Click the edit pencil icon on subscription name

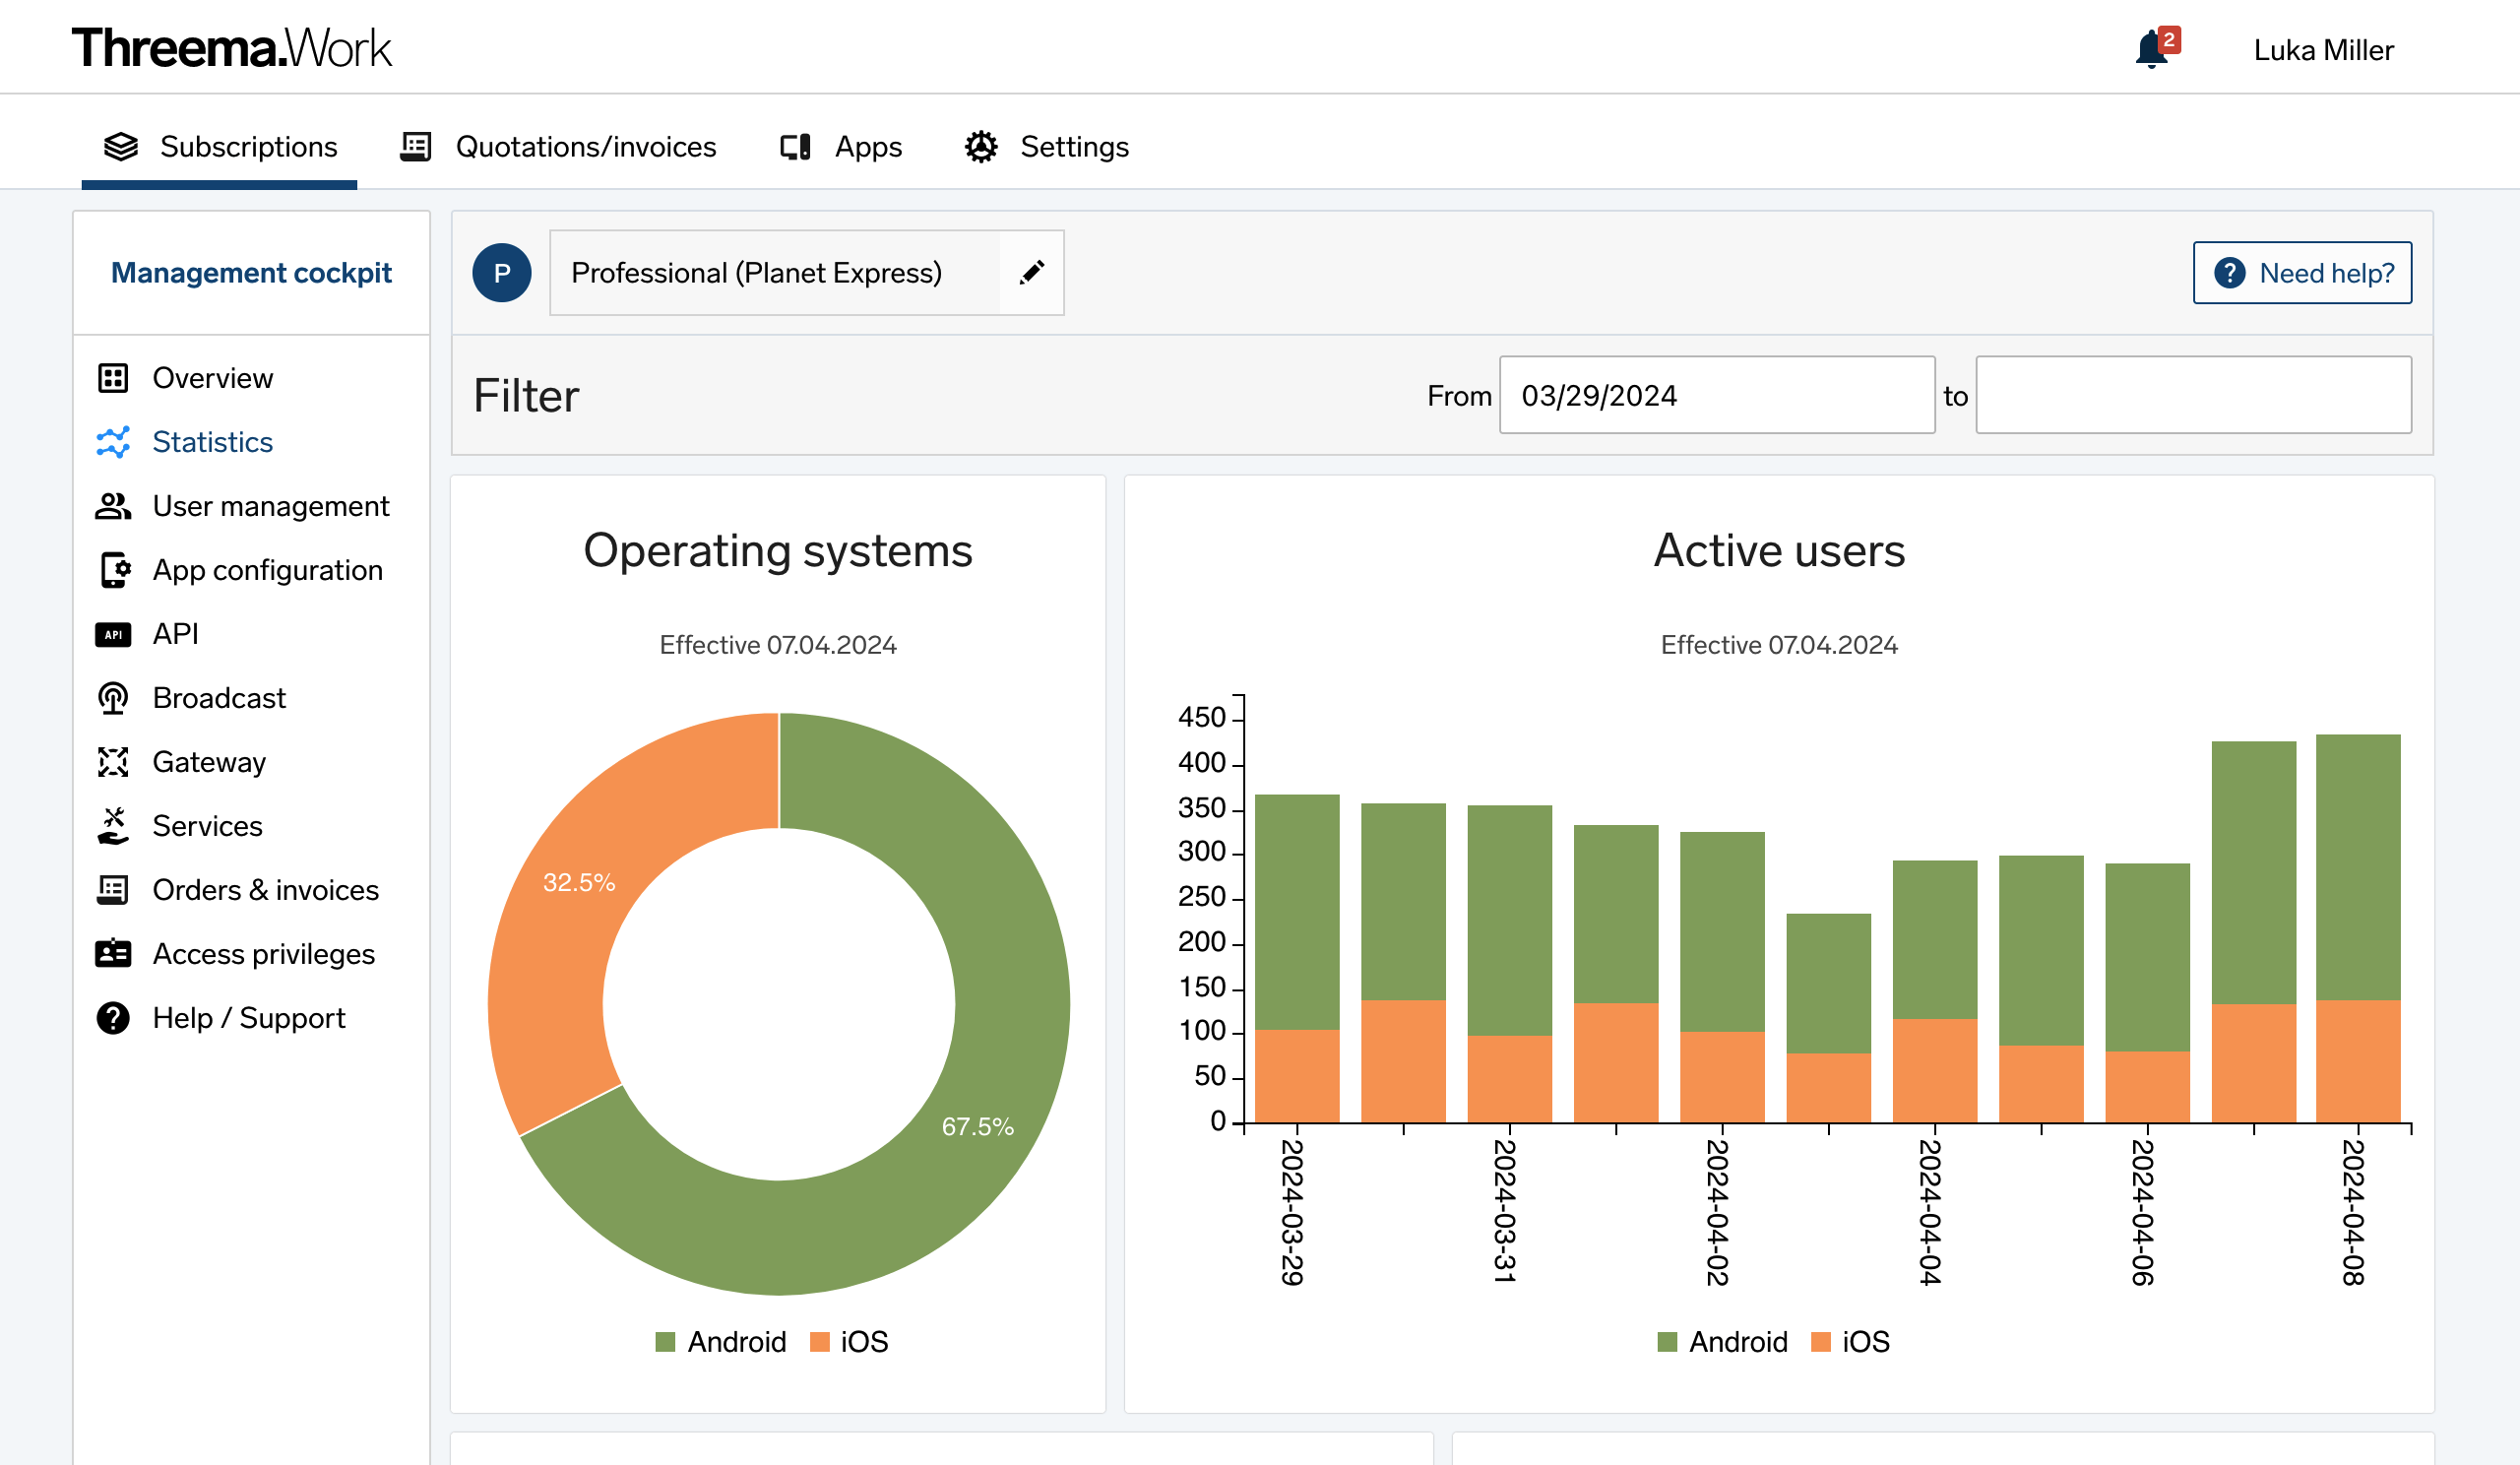(x=1030, y=272)
